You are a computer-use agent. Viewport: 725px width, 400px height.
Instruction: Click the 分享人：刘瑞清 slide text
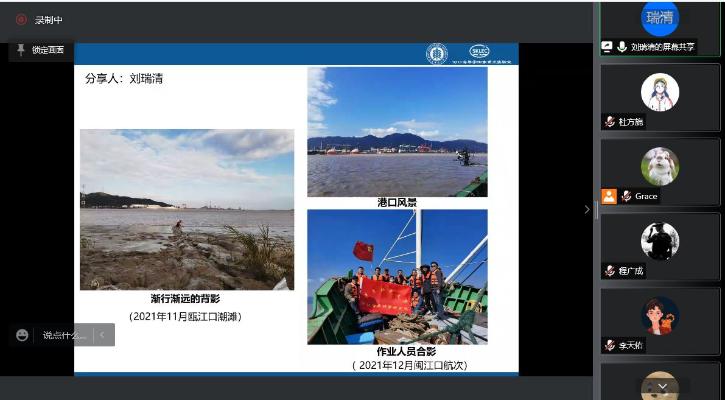pyautogui.click(x=124, y=79)
